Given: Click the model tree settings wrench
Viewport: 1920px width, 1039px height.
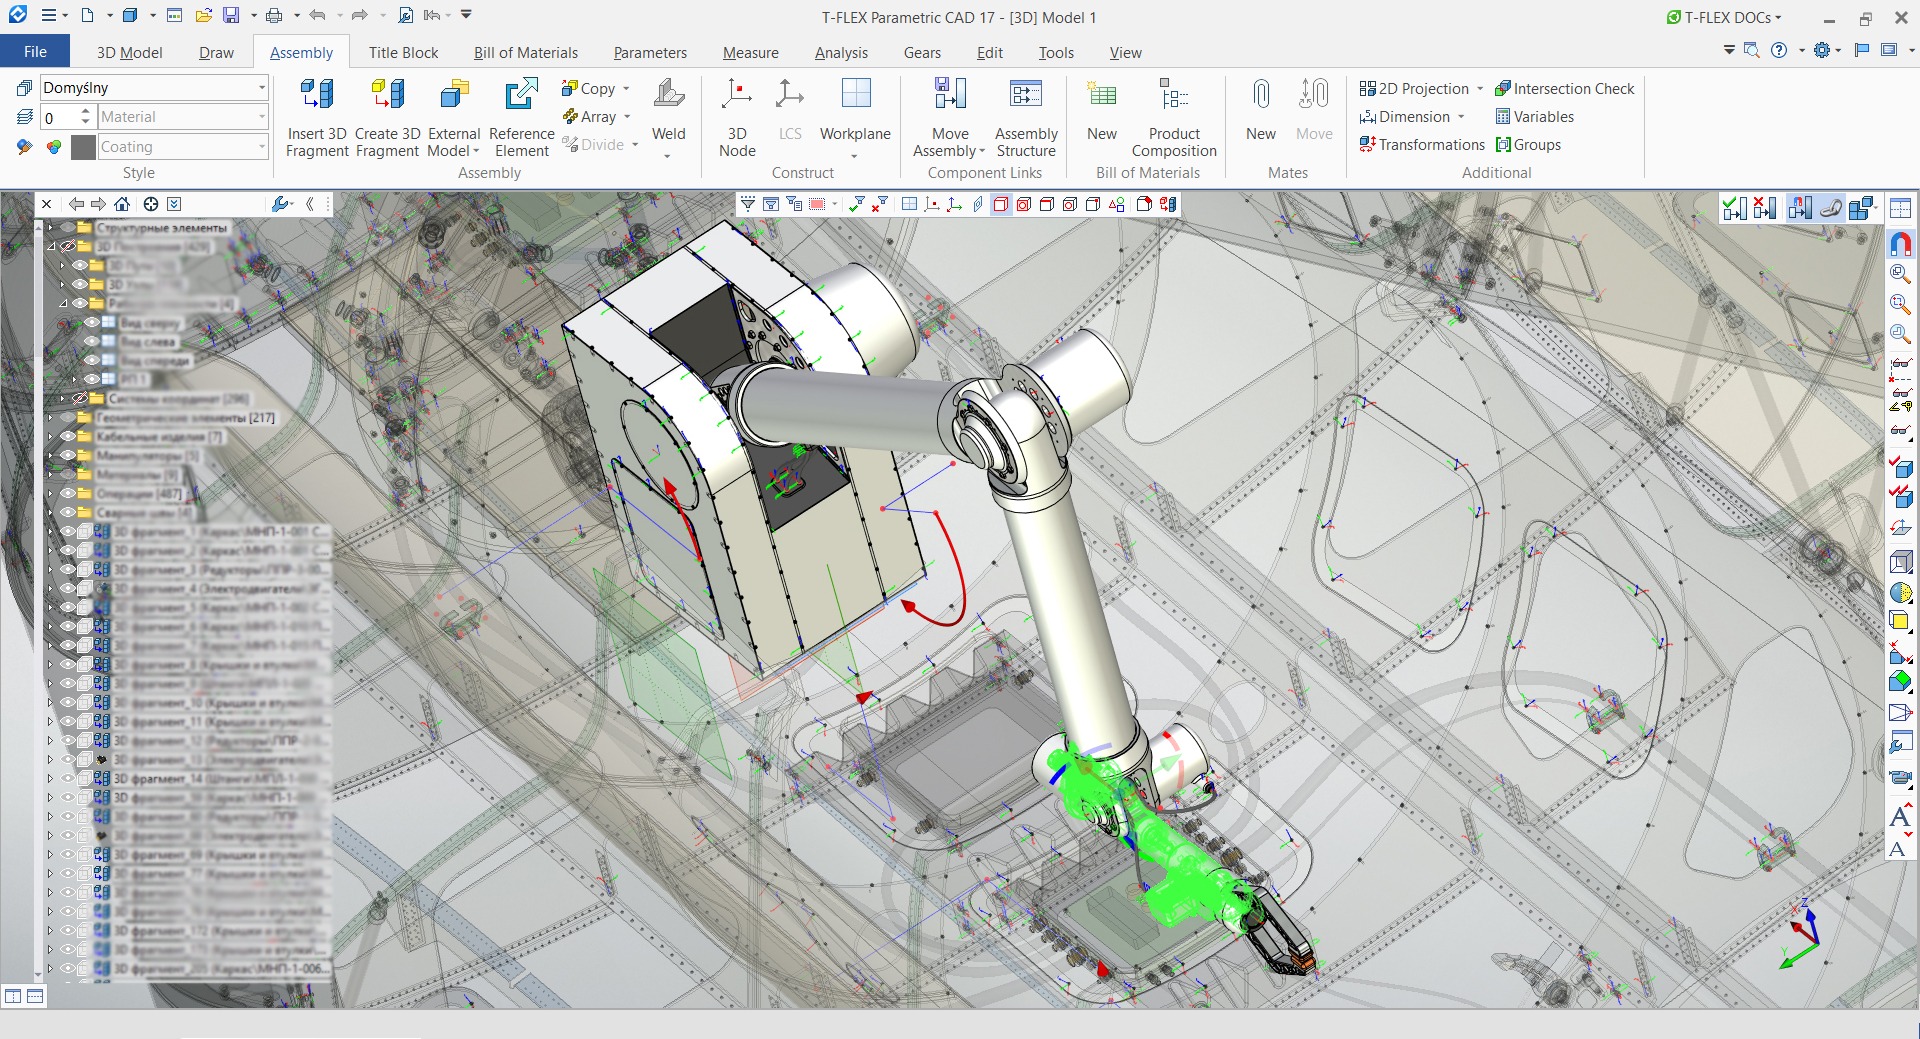Looking at the screenshot, I should coord(281,204).
